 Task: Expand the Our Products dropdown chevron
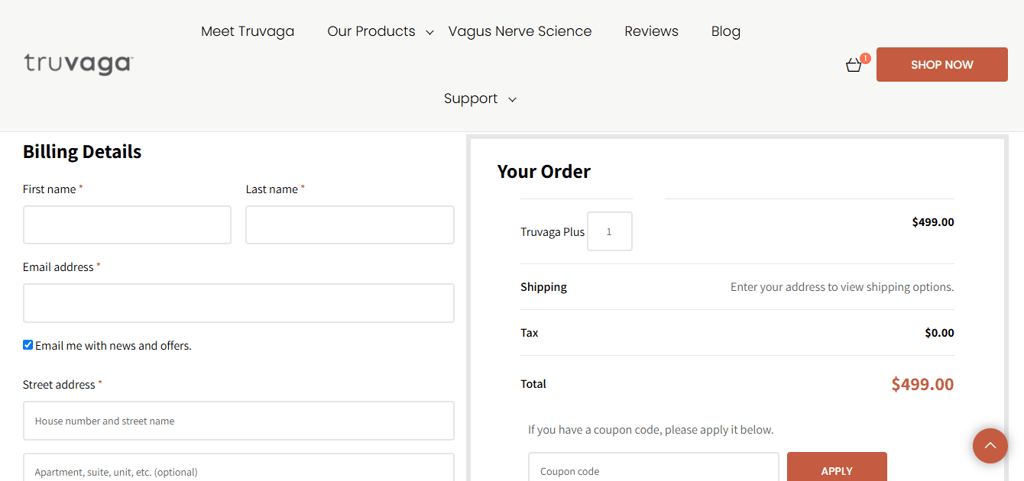pos(430,32)
